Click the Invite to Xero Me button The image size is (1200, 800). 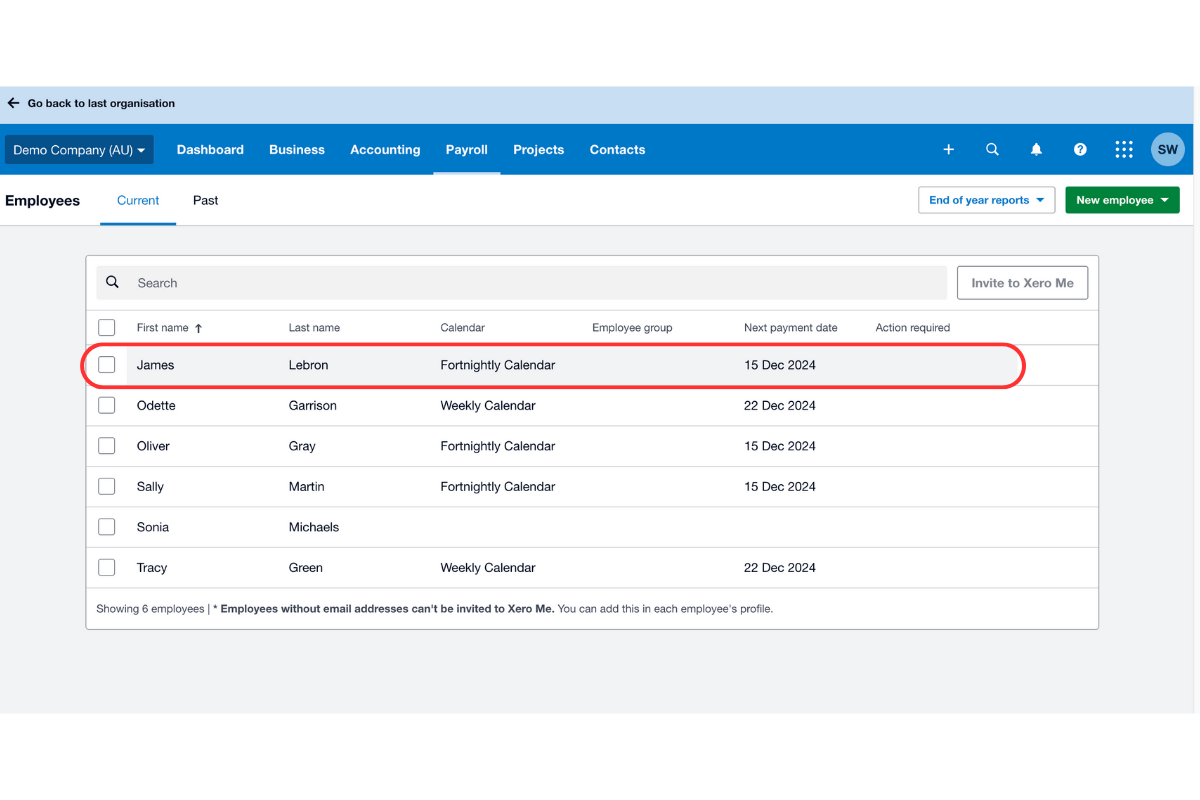tap(1022, 282)
